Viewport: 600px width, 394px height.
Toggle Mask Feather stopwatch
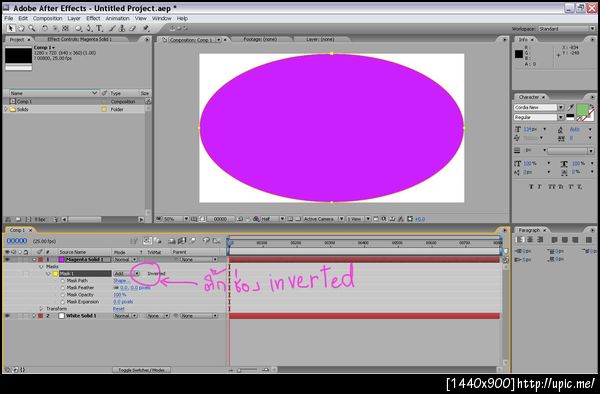click(x=63, y=288)
